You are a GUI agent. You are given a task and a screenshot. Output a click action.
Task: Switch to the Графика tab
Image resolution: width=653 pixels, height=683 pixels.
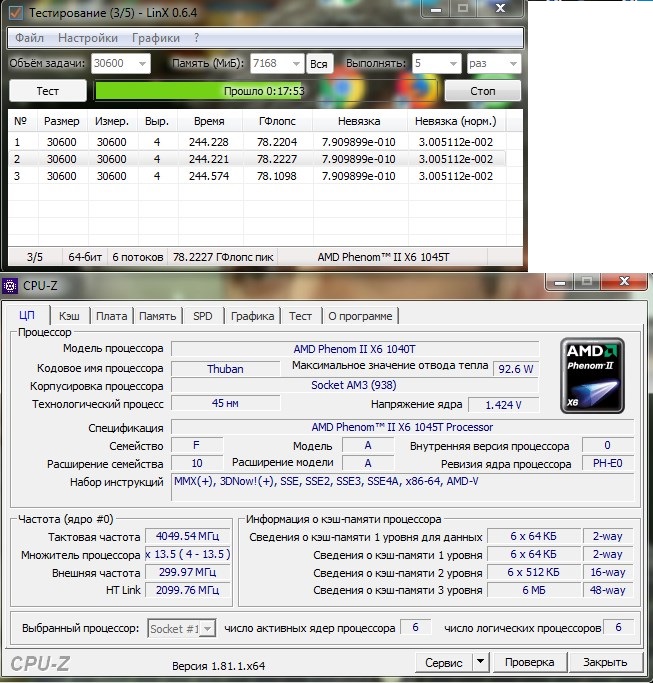pyautogui.click(x=253, y=316)
